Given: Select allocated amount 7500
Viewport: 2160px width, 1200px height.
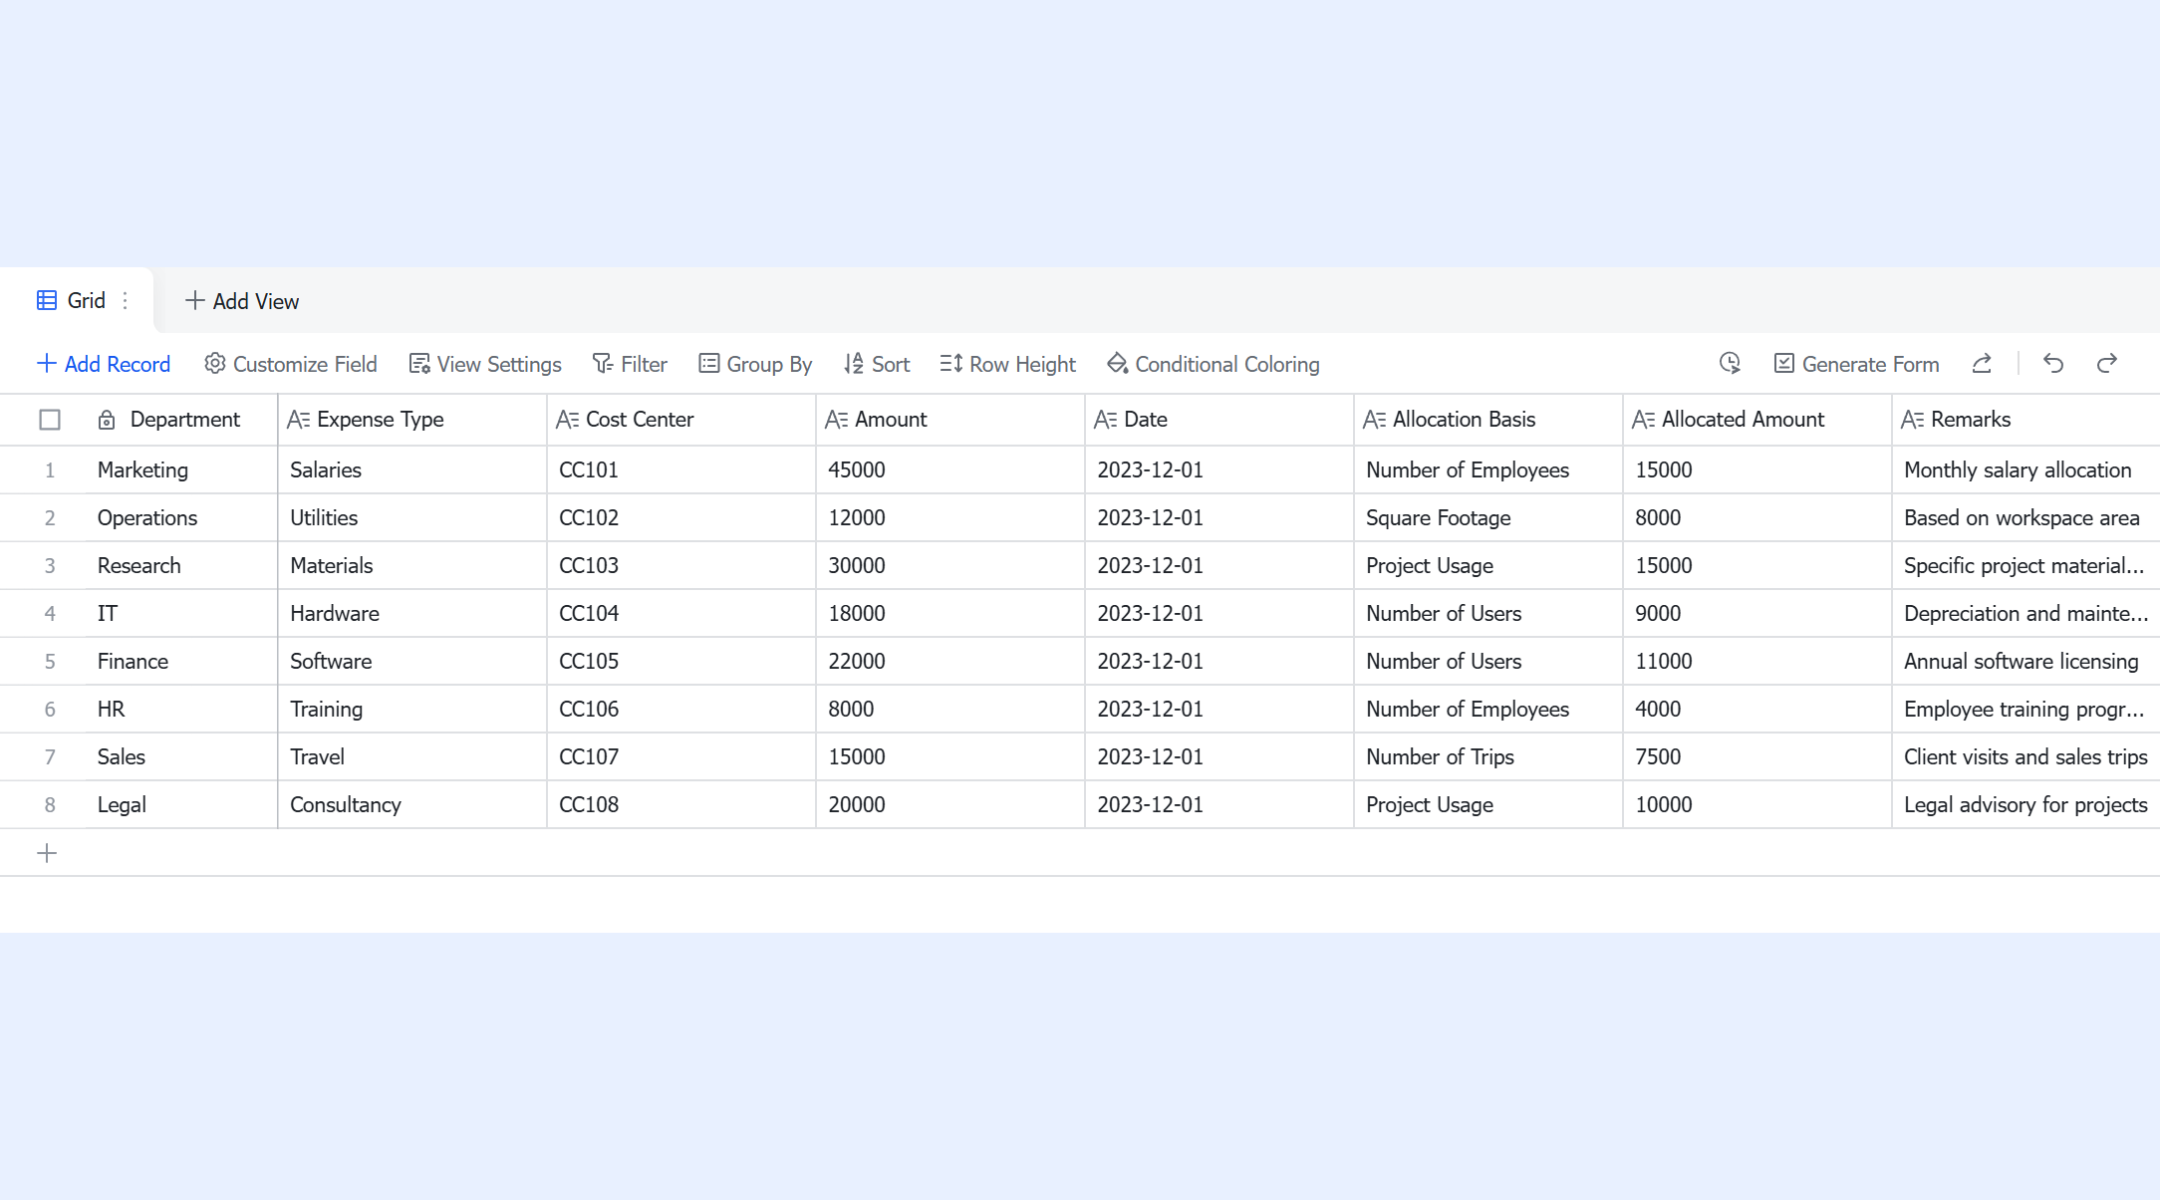Looking at the screenshot, I should [x=1757, y=757].
